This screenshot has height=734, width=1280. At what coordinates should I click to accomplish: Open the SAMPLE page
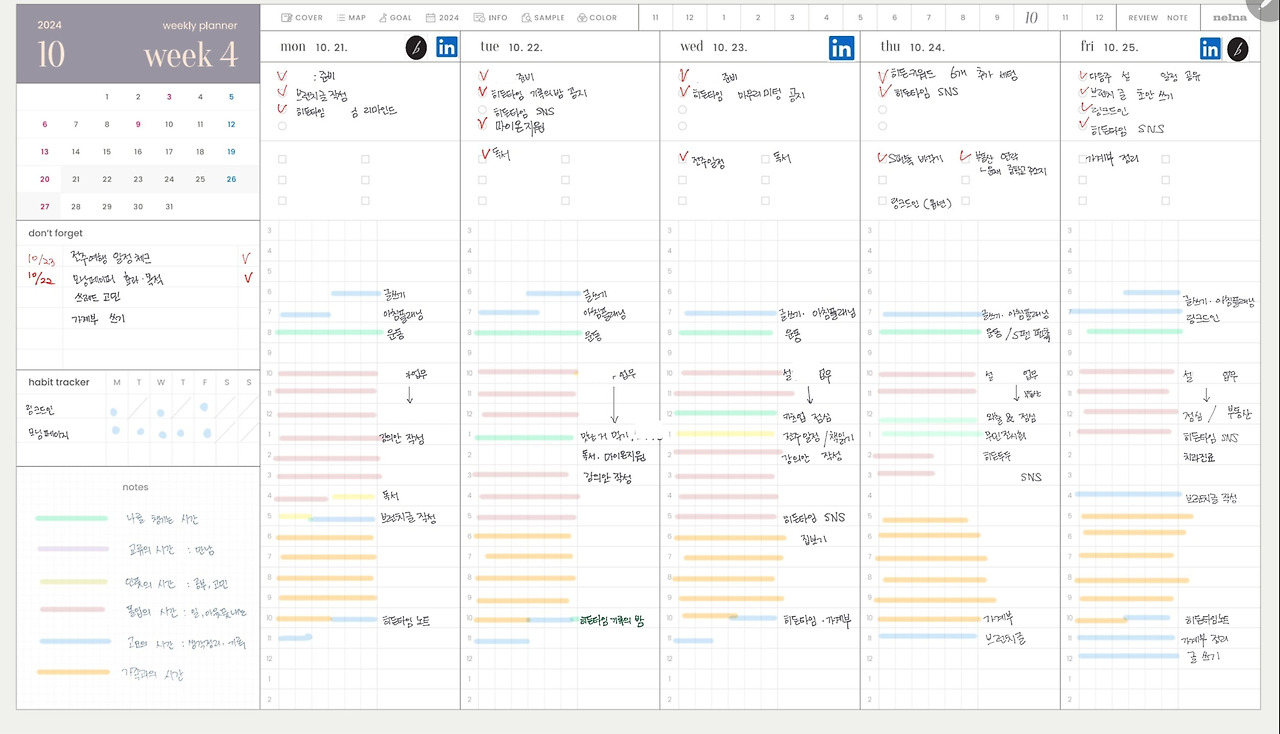tap(542, 18)
